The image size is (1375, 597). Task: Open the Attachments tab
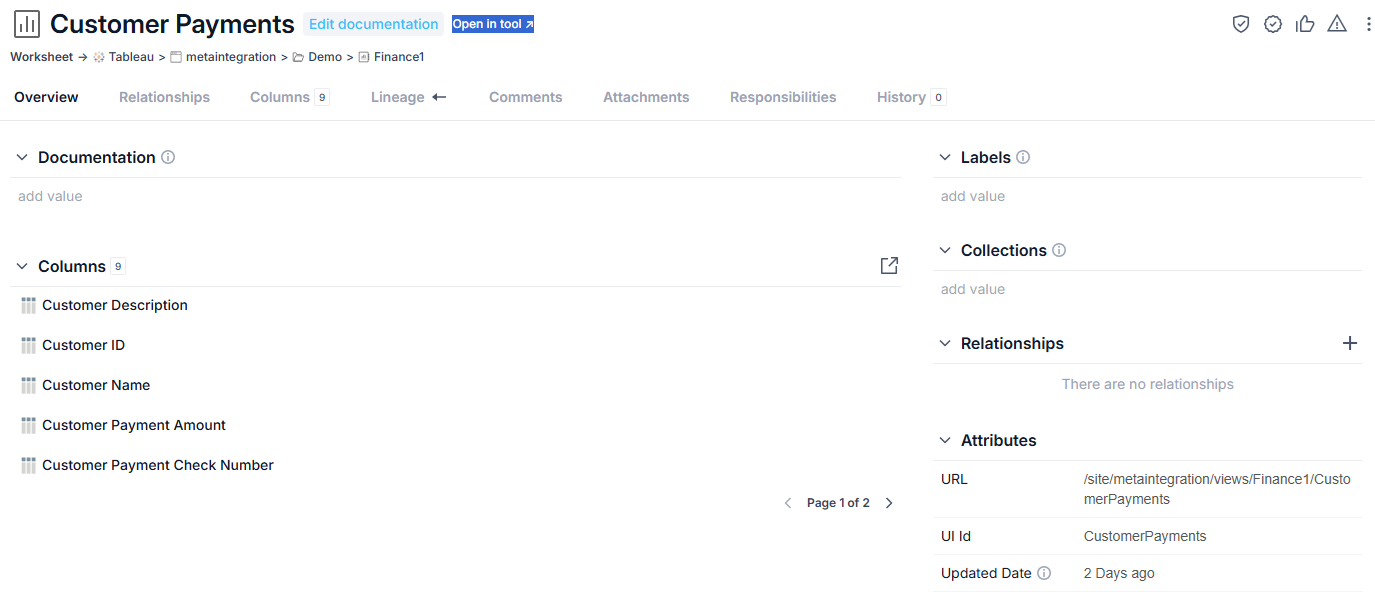point(646,97)
